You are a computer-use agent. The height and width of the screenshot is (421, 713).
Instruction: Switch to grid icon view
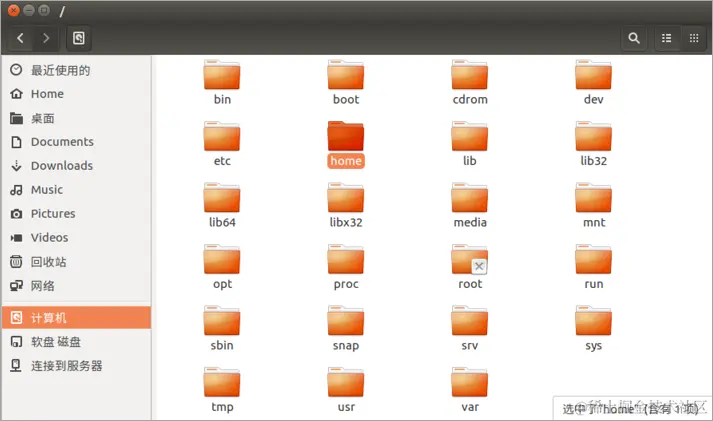click(694, 38)
